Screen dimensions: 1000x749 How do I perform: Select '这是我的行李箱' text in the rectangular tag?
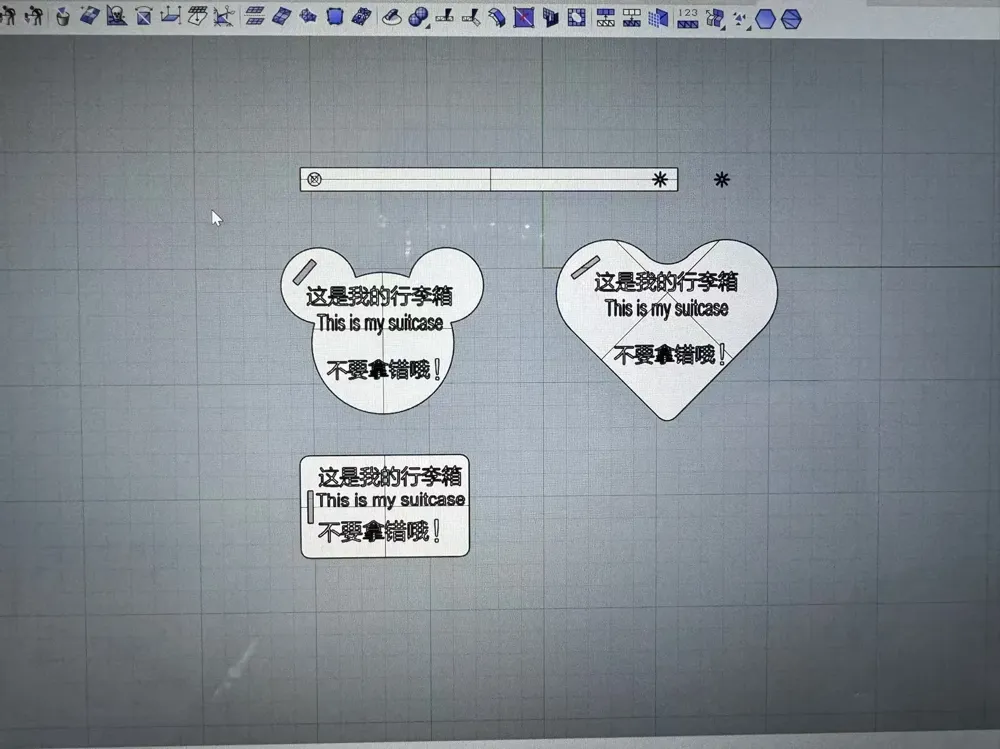pyautogui.click(x=390, y=476)
